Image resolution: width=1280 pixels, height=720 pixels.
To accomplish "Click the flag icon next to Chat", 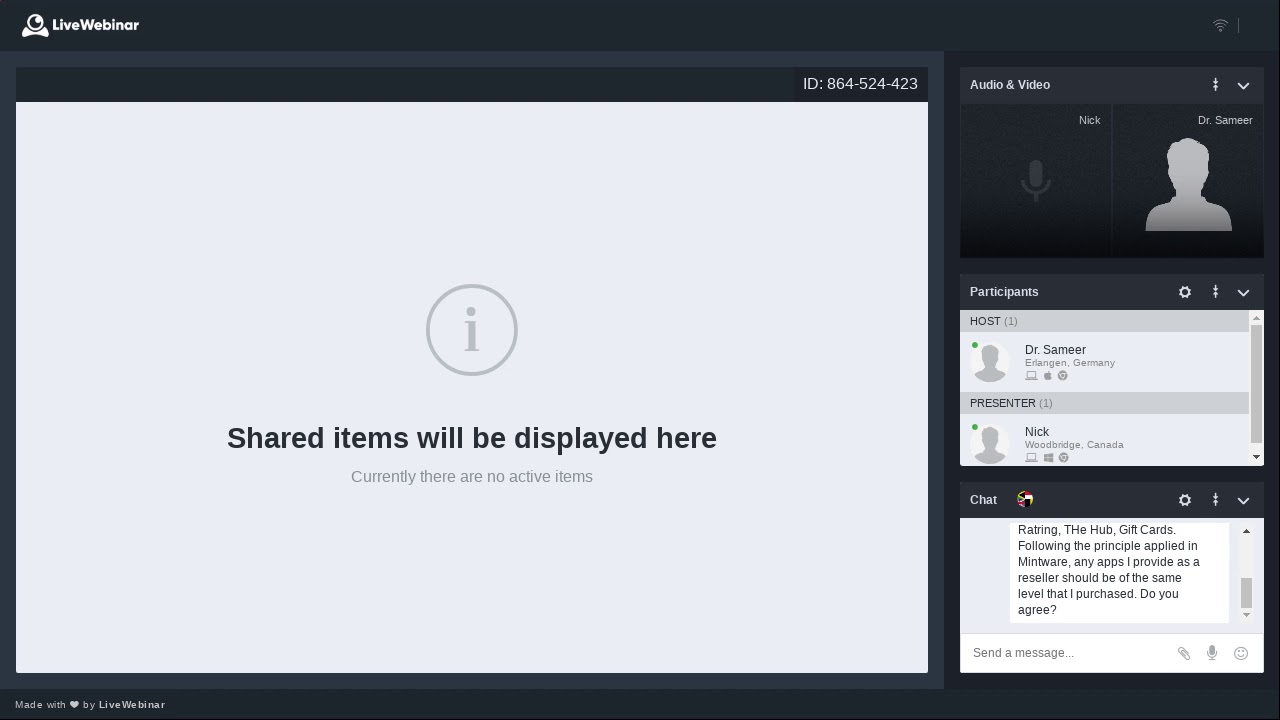I will 1025,499.
